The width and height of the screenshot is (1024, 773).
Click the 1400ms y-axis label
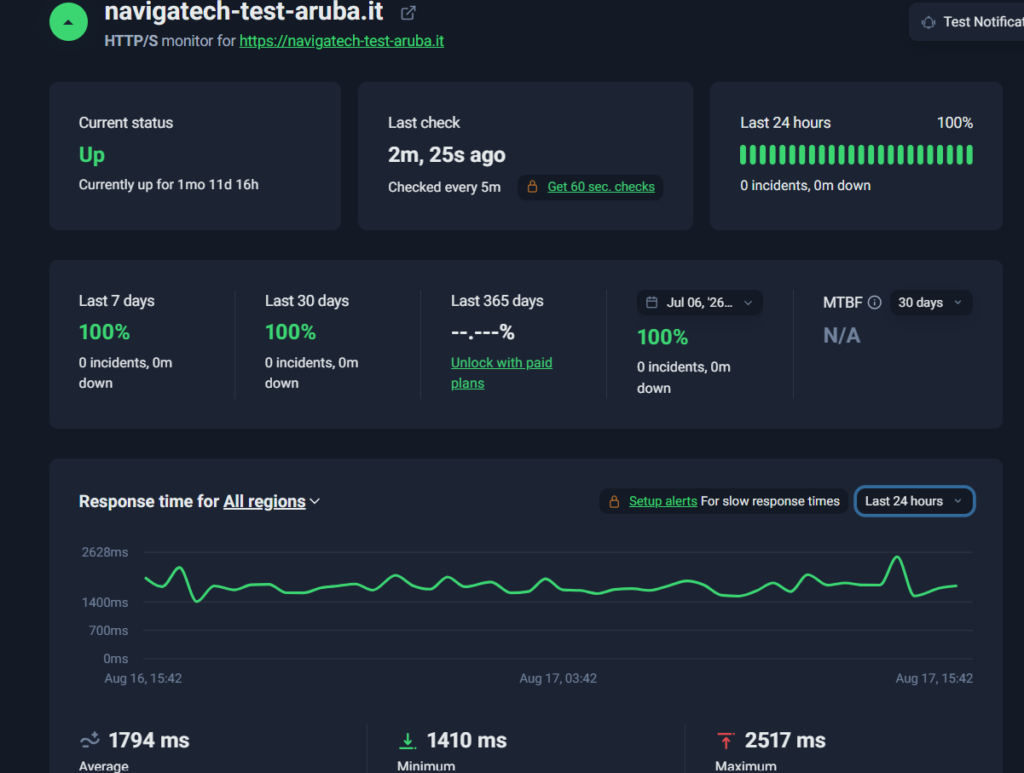[104, 603]
